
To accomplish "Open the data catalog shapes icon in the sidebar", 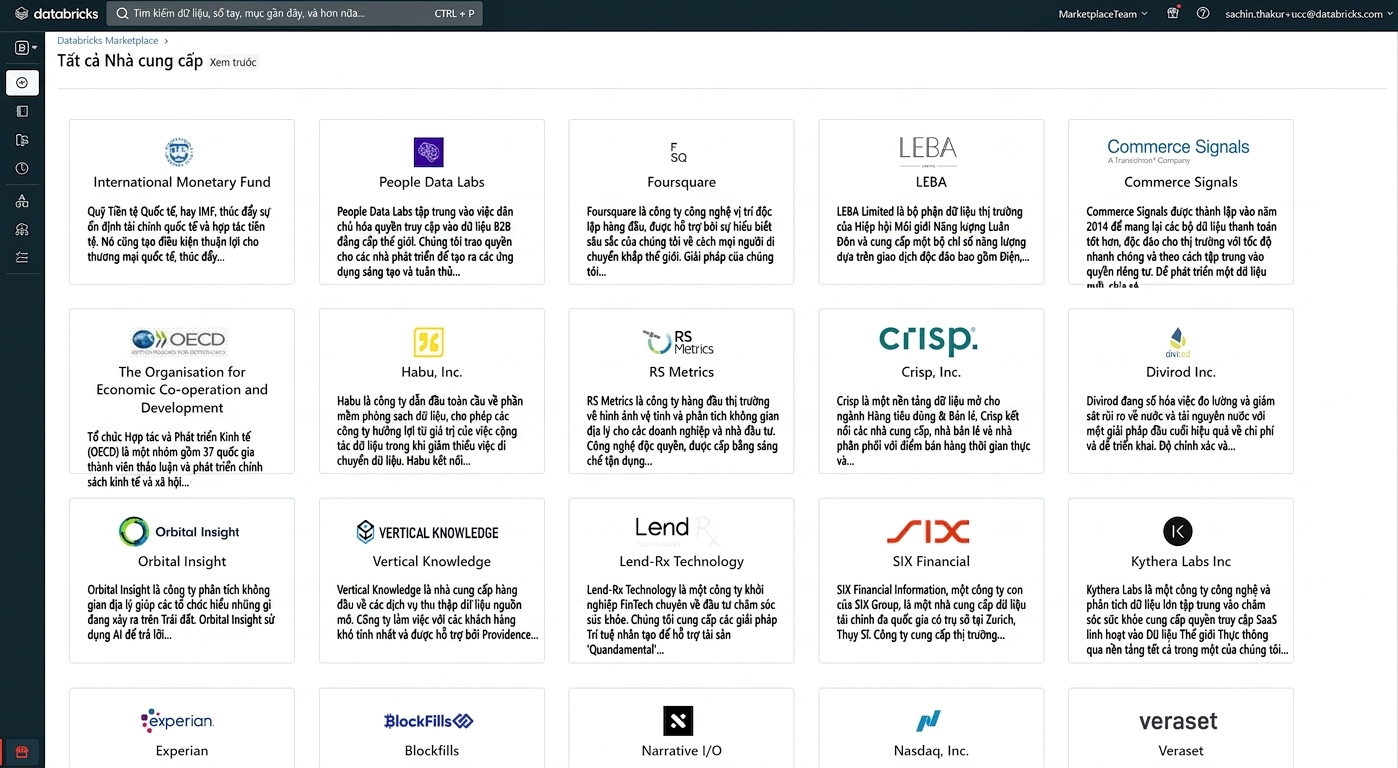I will click(22, 201).
